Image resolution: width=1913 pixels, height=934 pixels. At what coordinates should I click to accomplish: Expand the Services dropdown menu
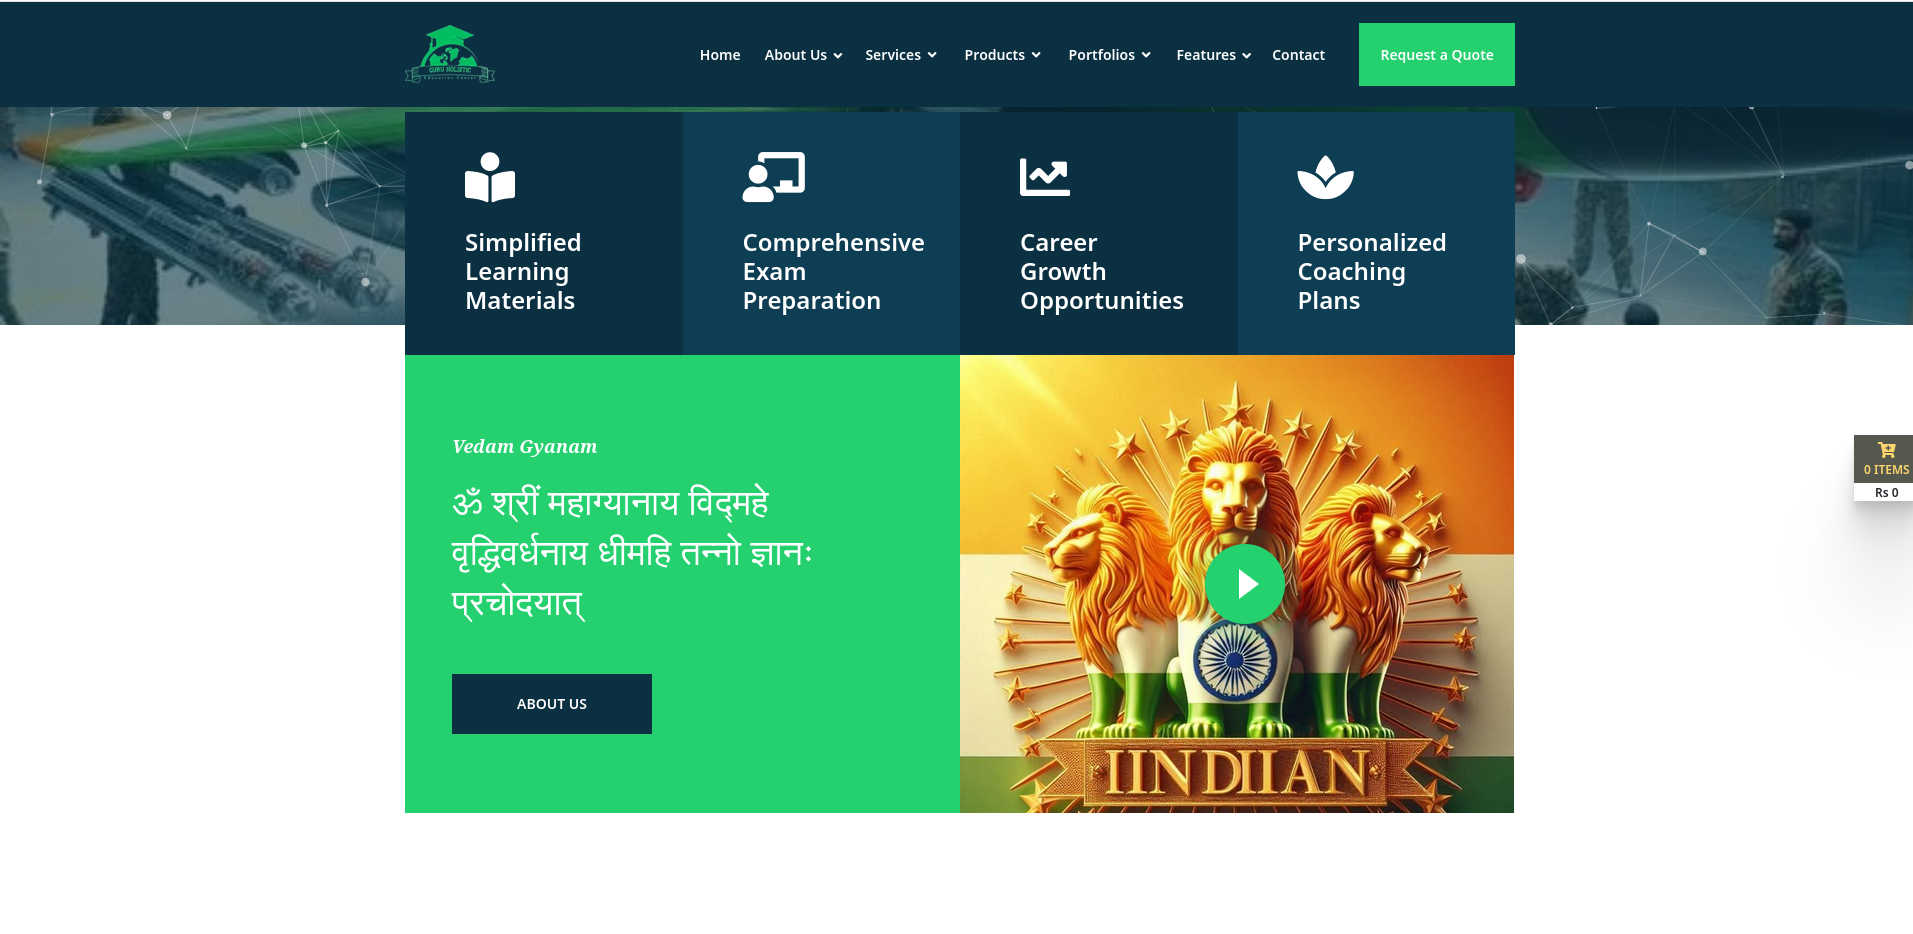[901, 55]
